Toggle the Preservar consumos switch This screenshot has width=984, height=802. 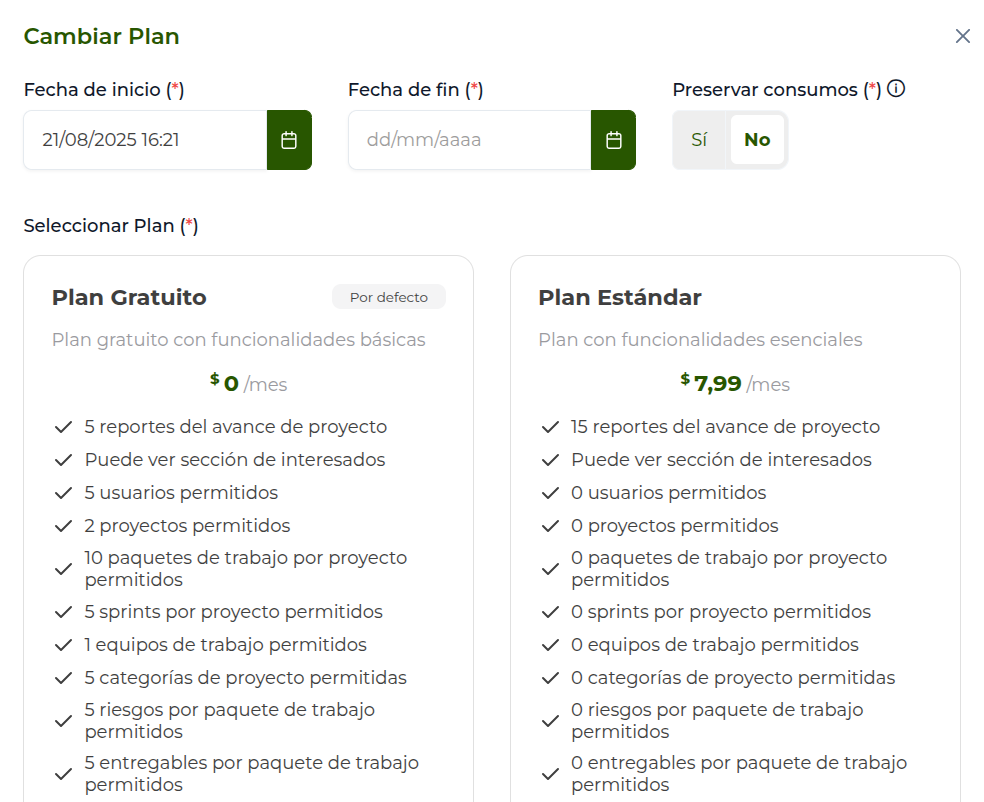point(698,140)
